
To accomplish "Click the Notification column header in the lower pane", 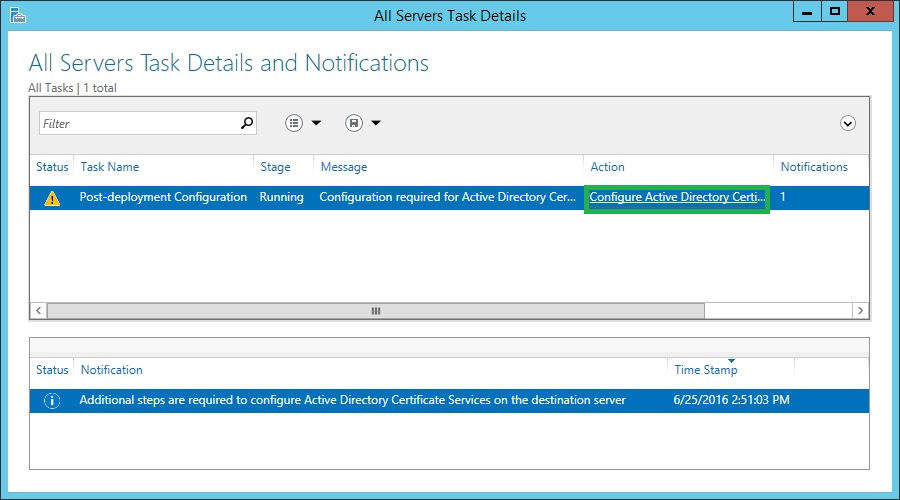I will pos(111,370).
